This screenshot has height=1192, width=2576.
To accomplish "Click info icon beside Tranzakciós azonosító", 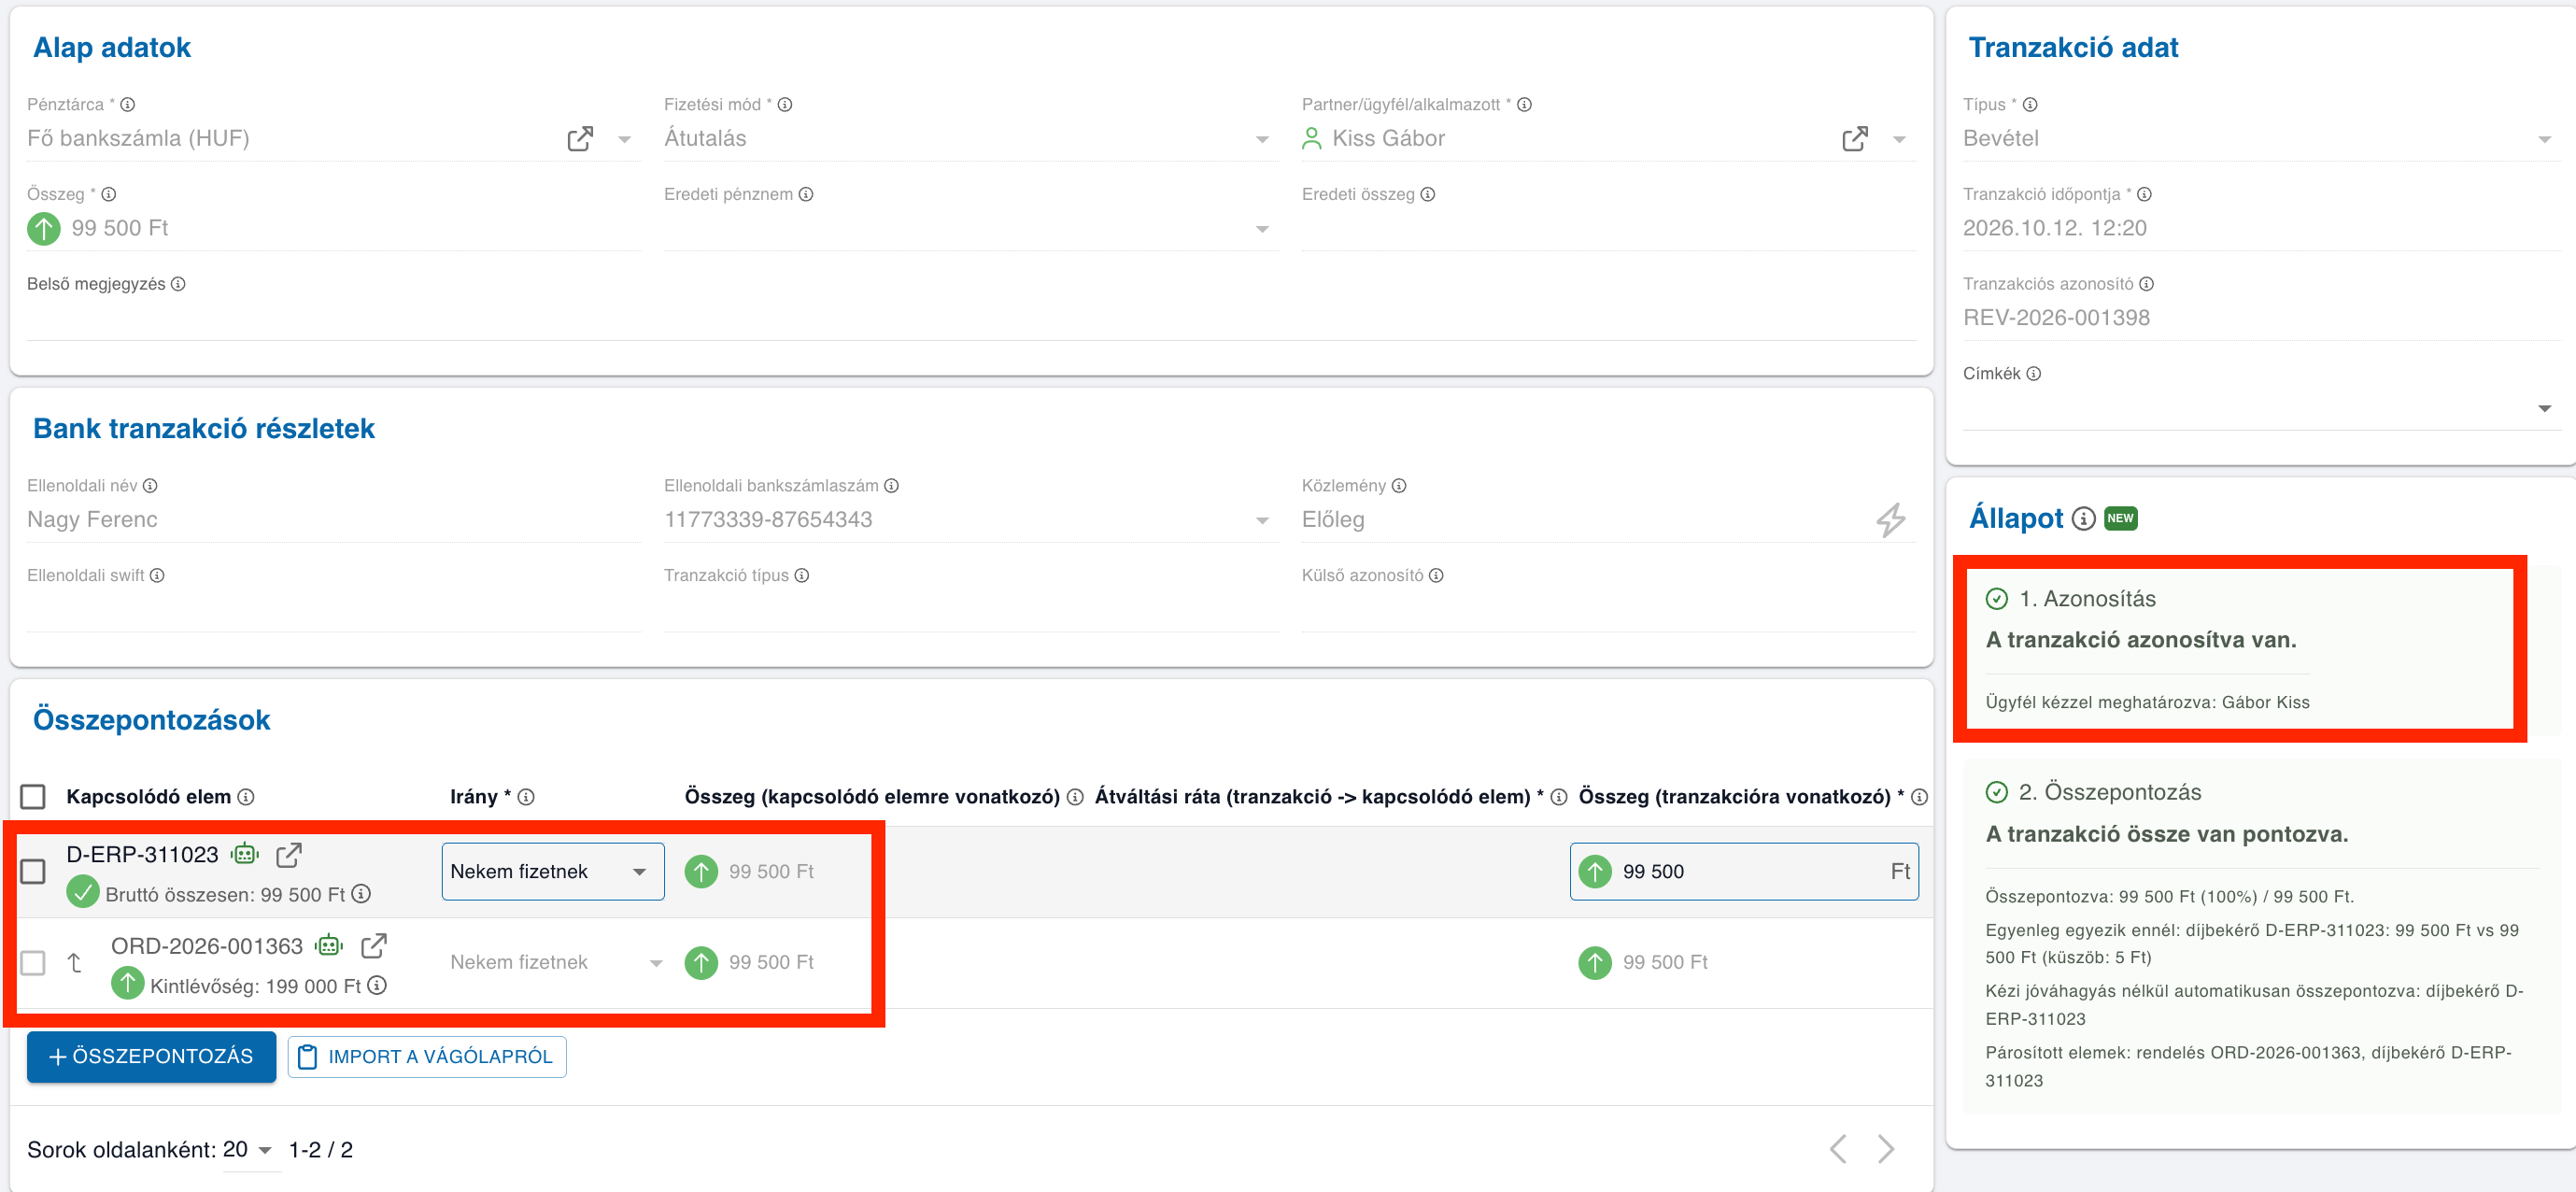I will [x=2146, y=284].
